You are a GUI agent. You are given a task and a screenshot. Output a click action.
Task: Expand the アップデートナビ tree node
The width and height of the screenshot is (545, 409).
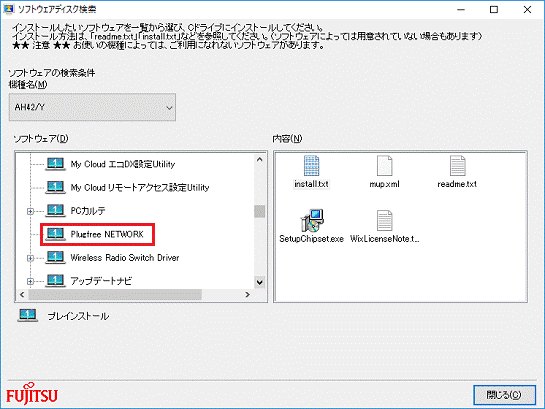coord(31,281)
